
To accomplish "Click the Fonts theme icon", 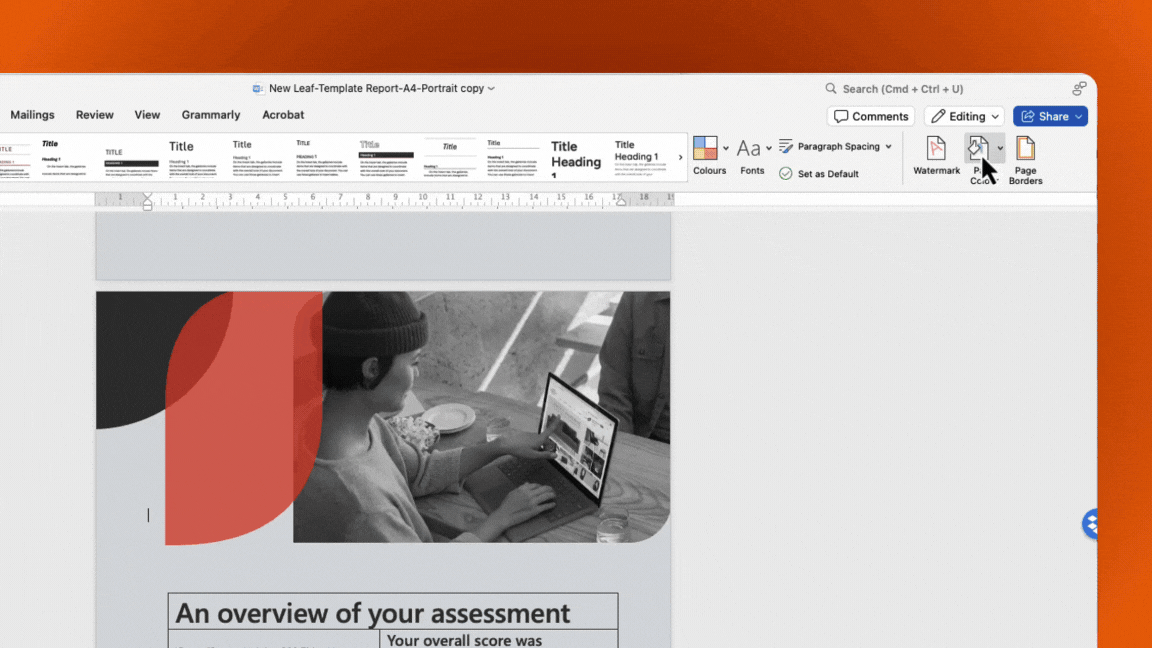I will tap(748, 148).
